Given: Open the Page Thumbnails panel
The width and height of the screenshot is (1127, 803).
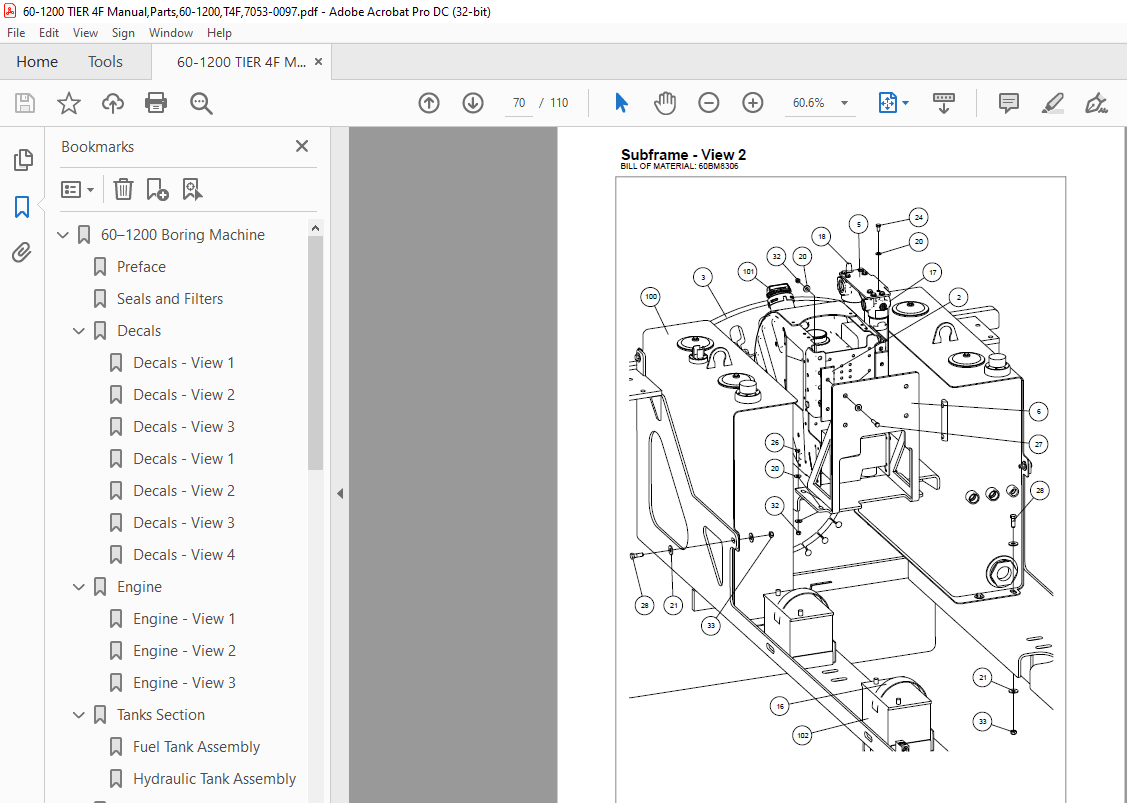Looking at the screenshot, I should (x=22, y=160).
